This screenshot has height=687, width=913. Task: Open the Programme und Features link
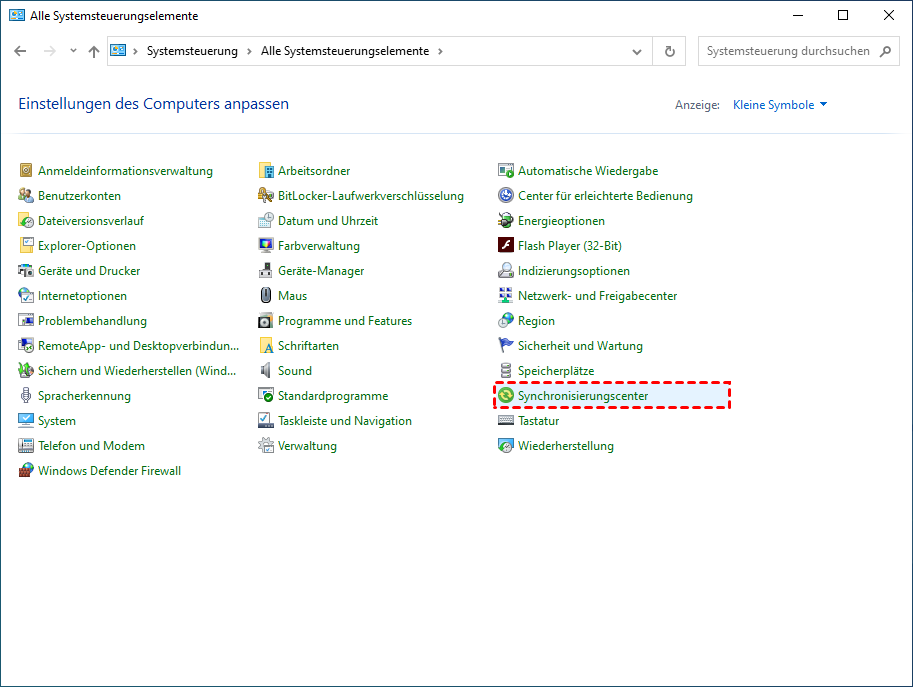click(x=344, y=321)
